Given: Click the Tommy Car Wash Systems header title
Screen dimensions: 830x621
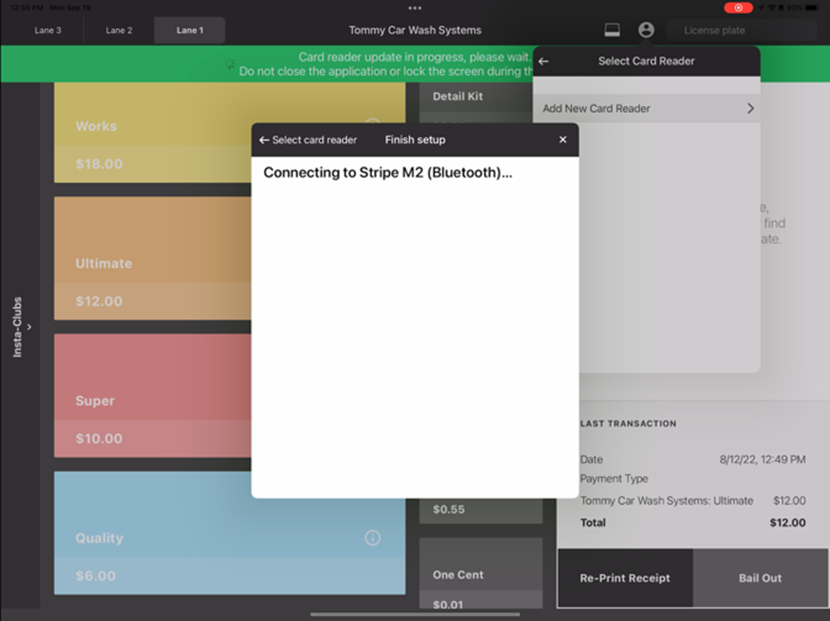Looking at the screenshot, I should pos(415,30).
